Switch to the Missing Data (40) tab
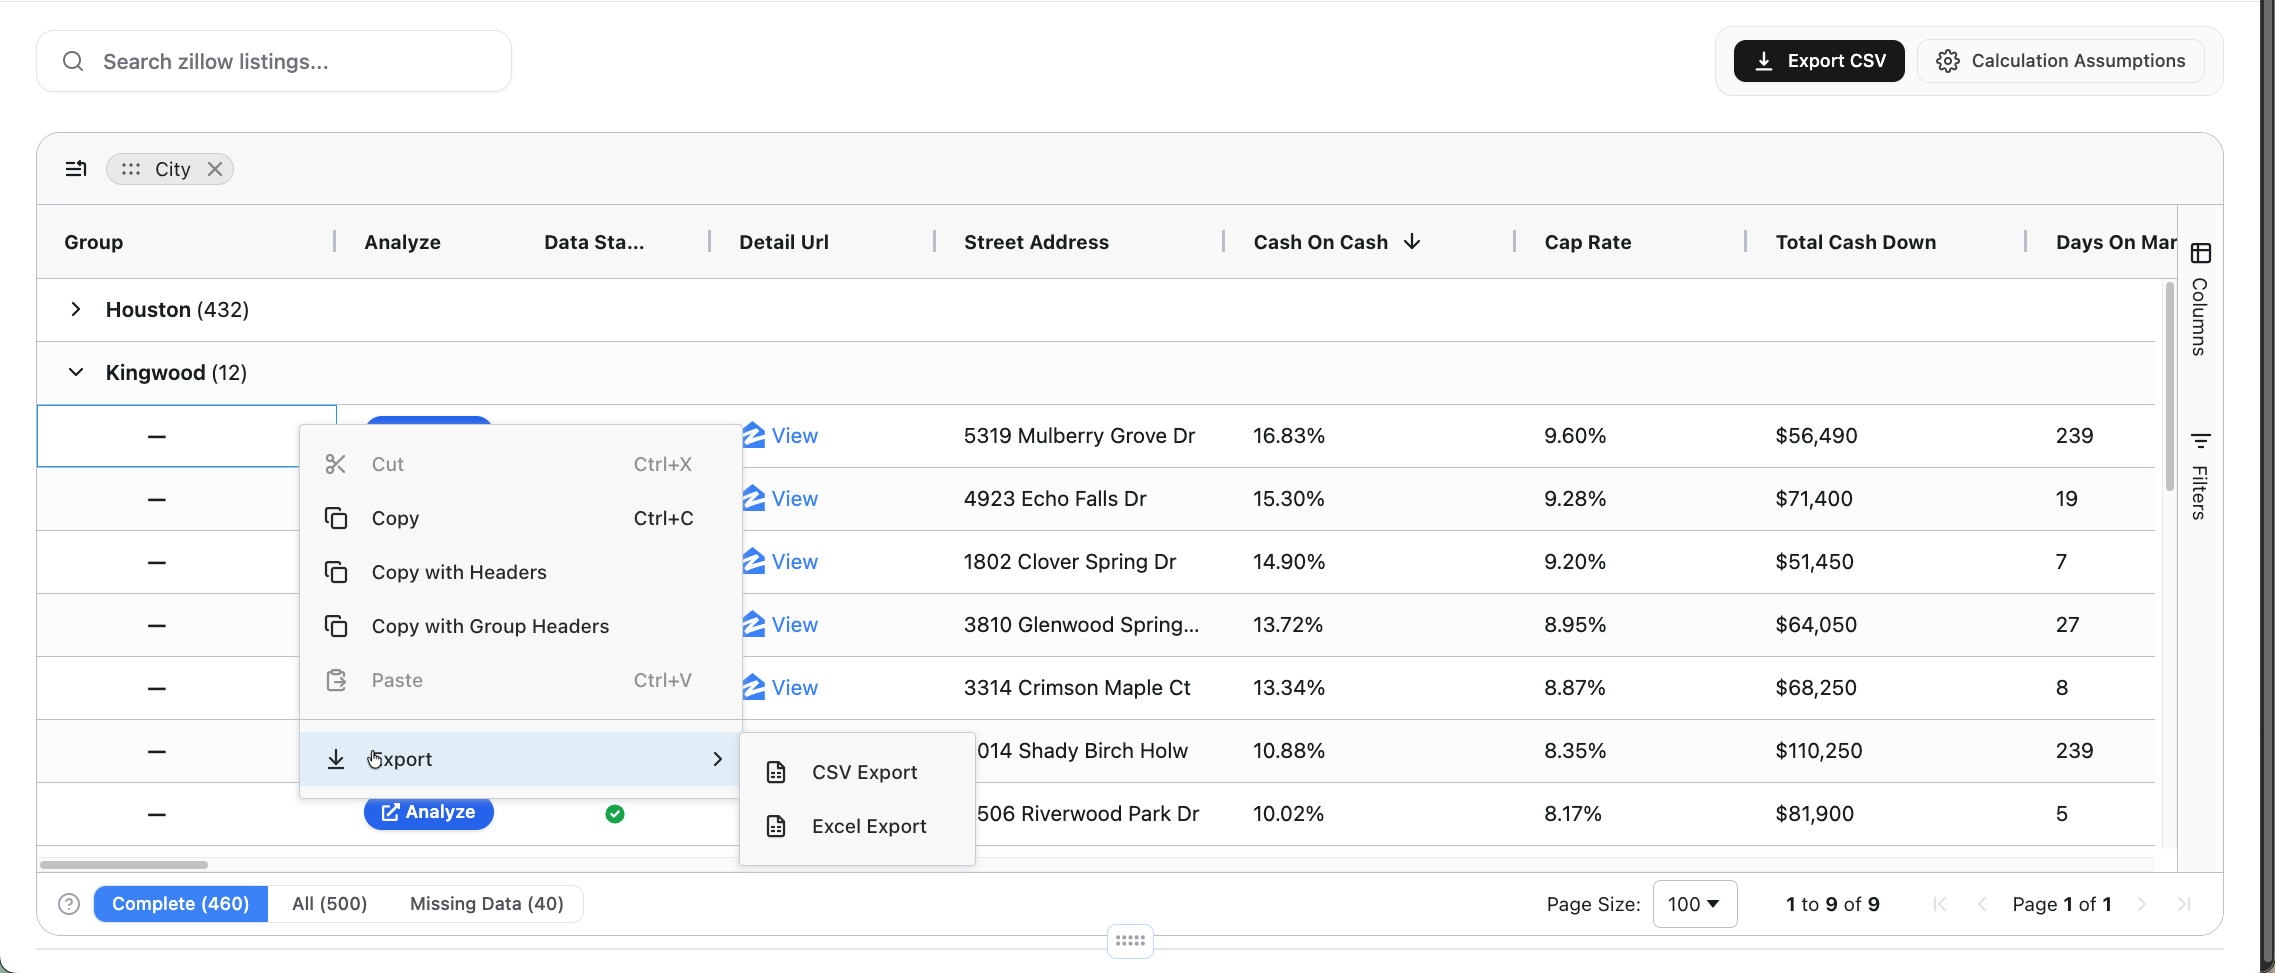Viewport: 2275px width, 973px height. point(486,904)
